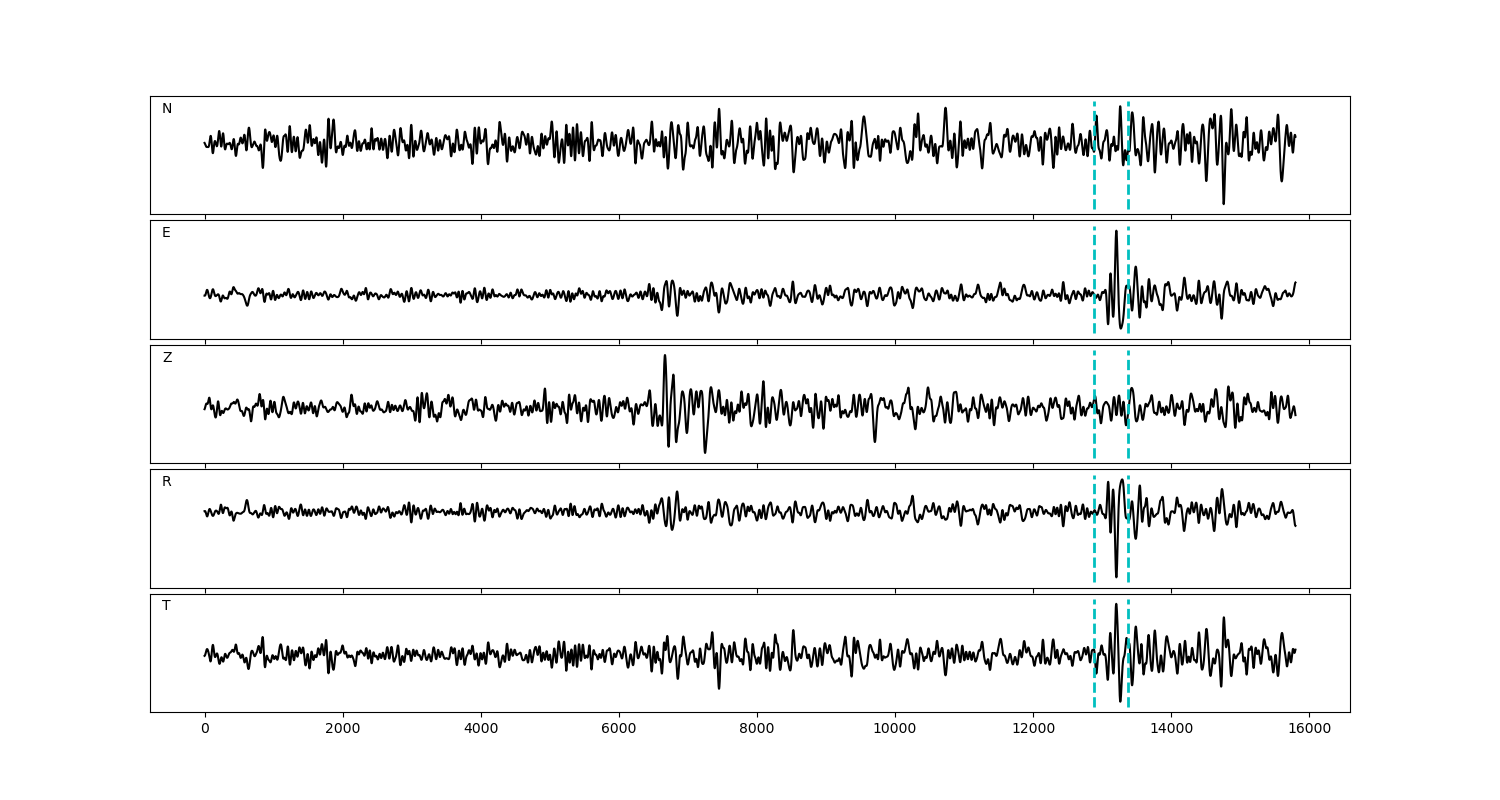Image resolution: width=1500 pixels, height=800 pixels.
Task: Click the 12000 x-axis tick label
Action: pyautogui.click(x=1033, y=729)
